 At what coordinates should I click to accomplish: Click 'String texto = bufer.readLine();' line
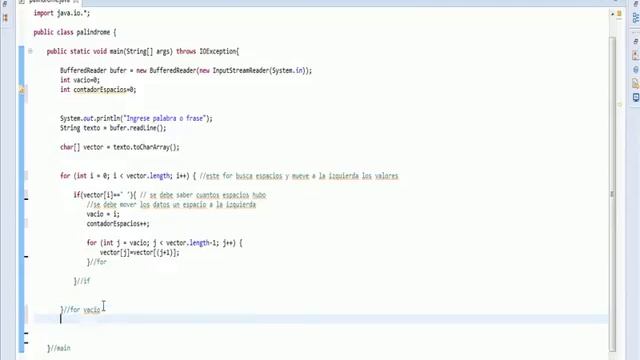(x=113, y=128)
